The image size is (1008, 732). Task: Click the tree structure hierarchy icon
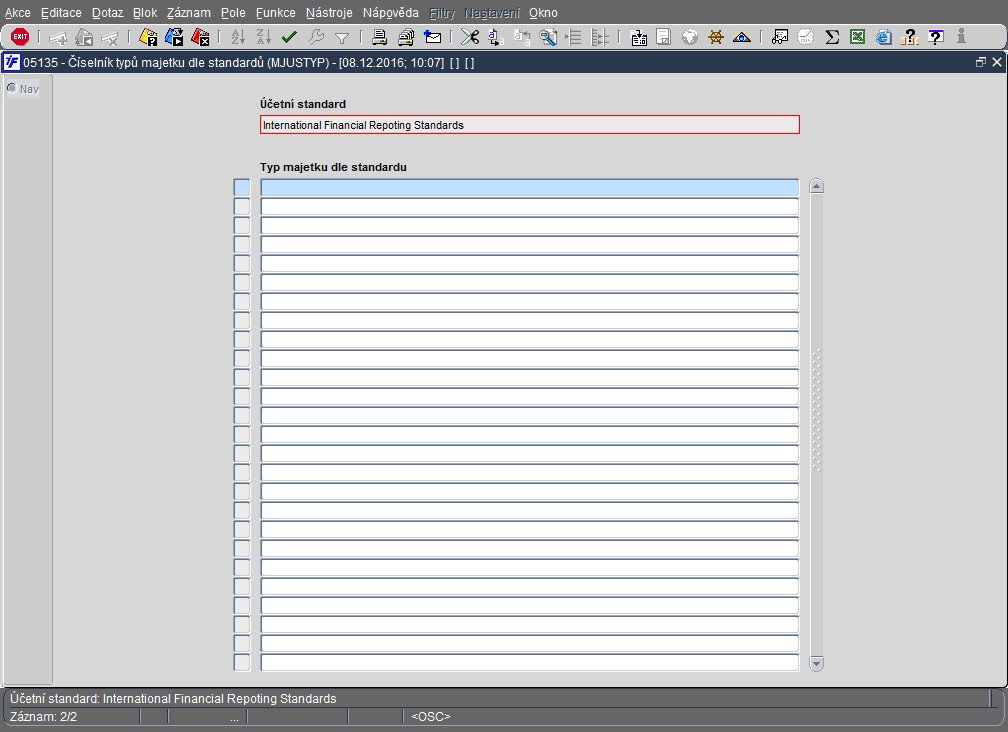click(599, 37)
